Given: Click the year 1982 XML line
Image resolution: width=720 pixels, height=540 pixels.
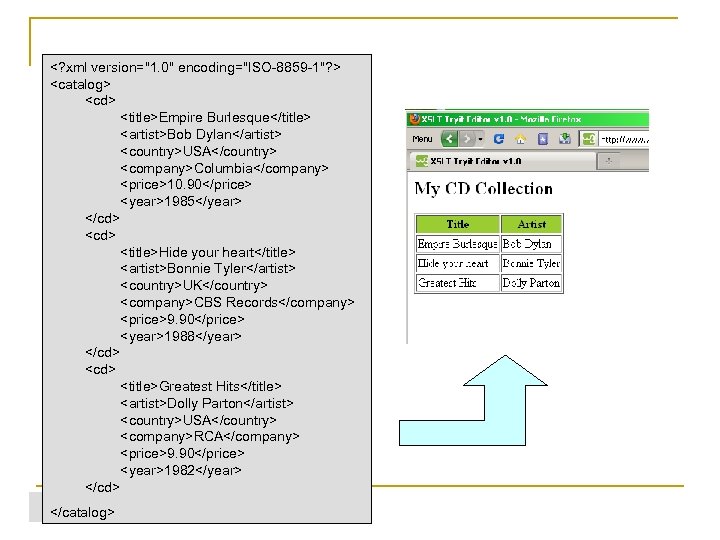Looking at the screenshot, I should click(180, 471).
